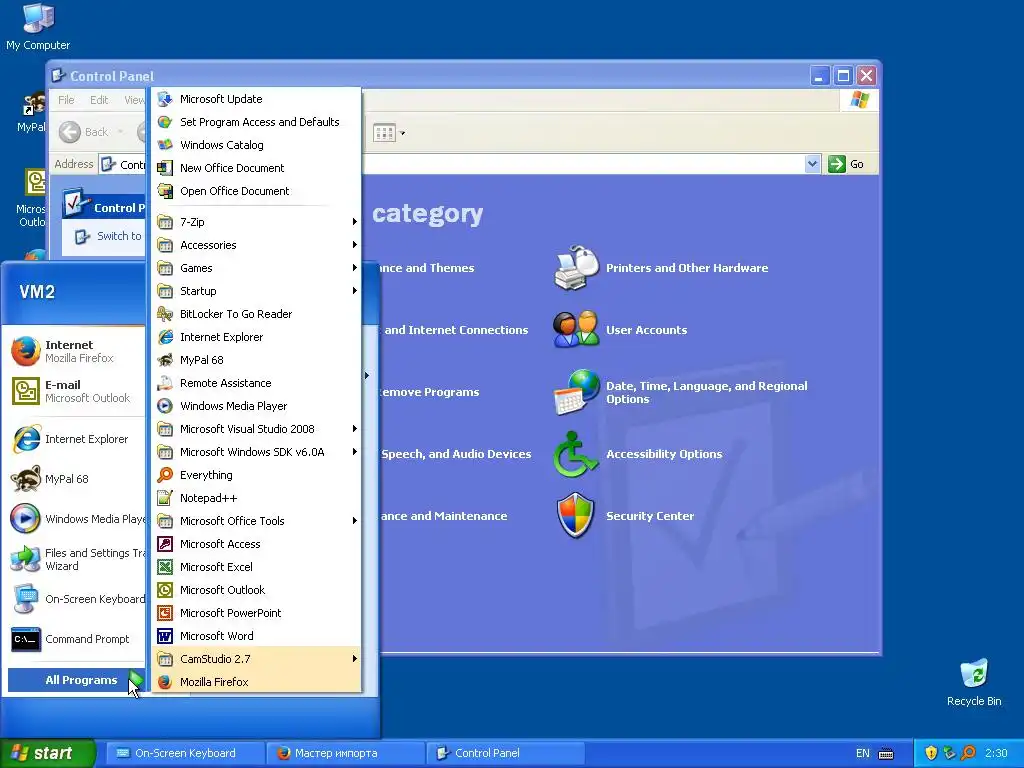The width and height of the screenshot is (1024, 768).
Task: Start Windows Media Player from programs list
Action: click(x=257, y=406)
